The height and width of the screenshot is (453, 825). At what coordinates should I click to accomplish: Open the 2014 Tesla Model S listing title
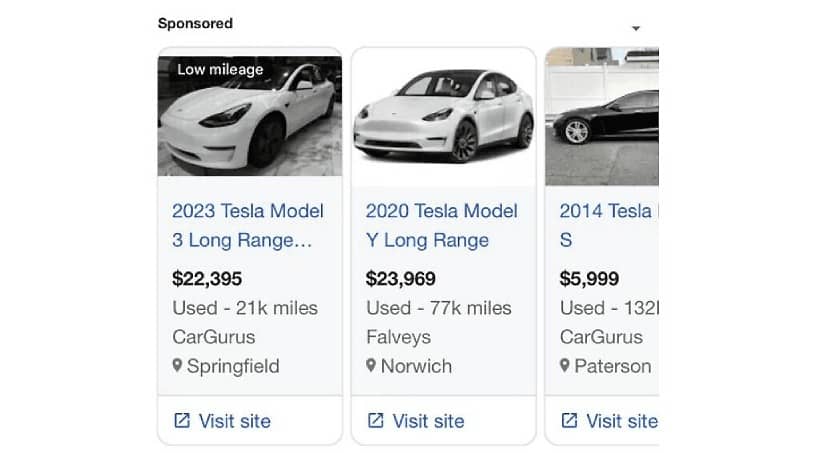tap(606, 226)
